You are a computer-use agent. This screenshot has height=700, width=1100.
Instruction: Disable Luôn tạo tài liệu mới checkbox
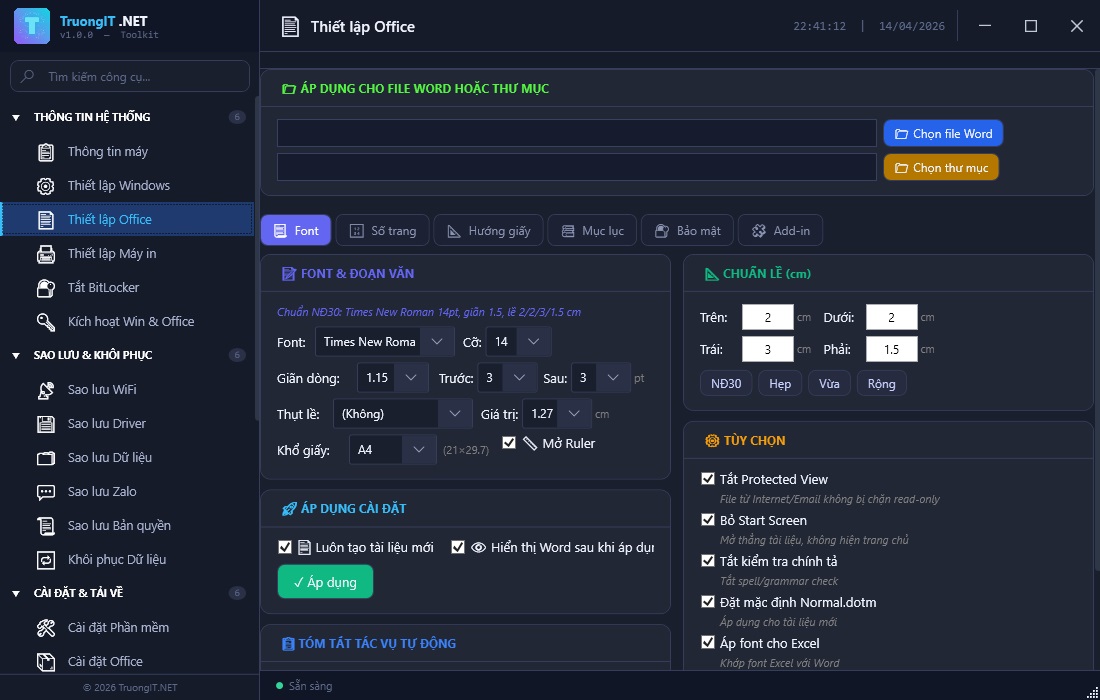click(x=285, y=547)
